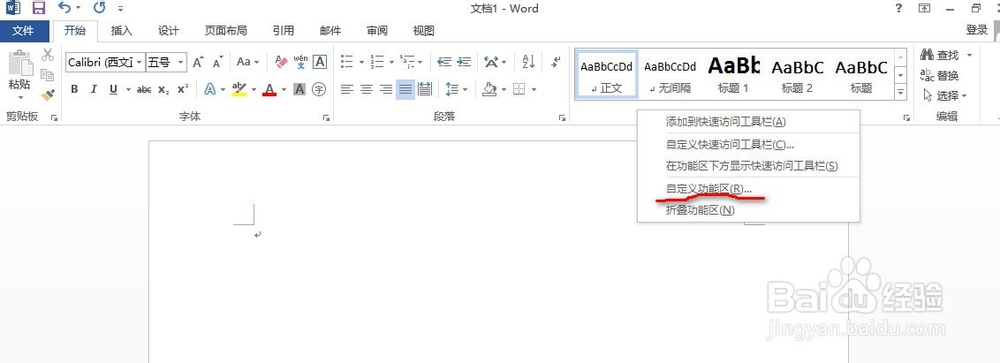Screen dimensions: 1000x363
Task: Click the Distributed alignment icon
Action: (x=425, y=89)
